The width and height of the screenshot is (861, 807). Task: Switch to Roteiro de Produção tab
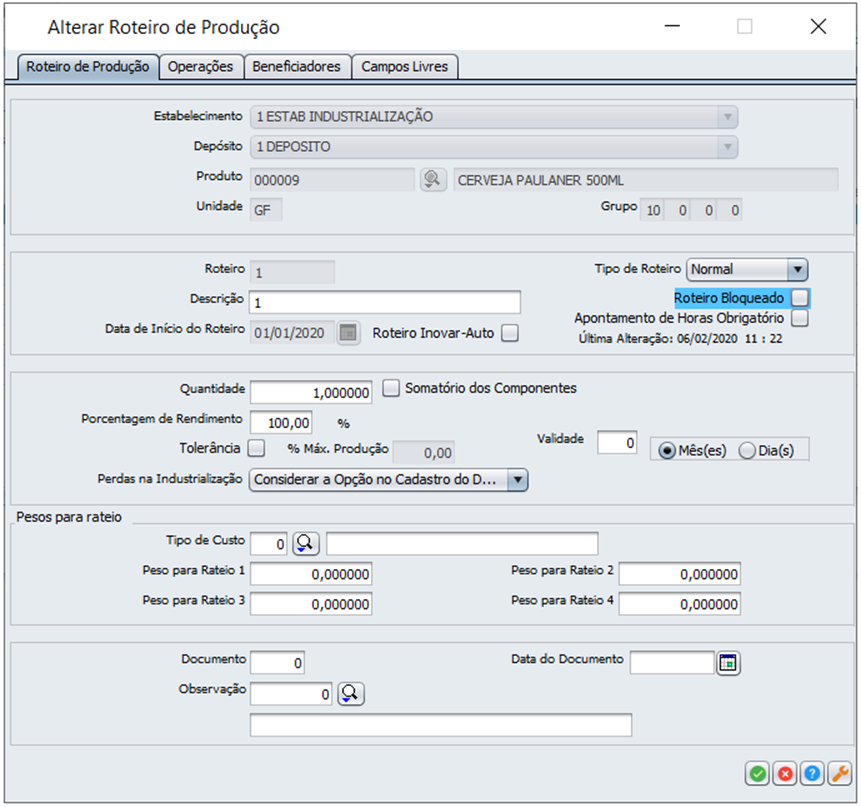click(x=88, y=66)
